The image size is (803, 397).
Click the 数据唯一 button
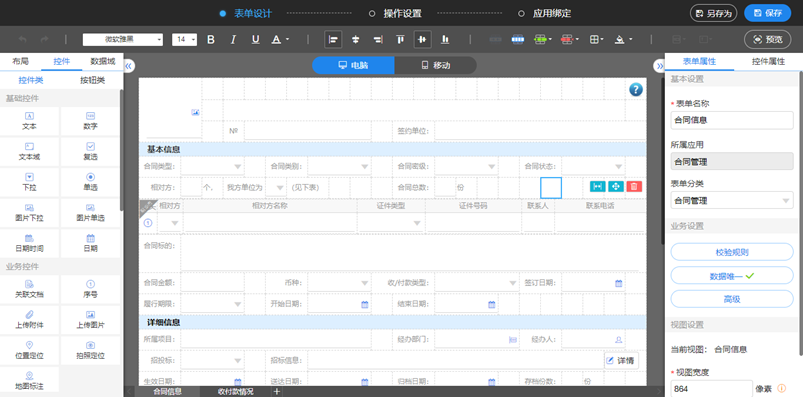[x=732, y=276]
